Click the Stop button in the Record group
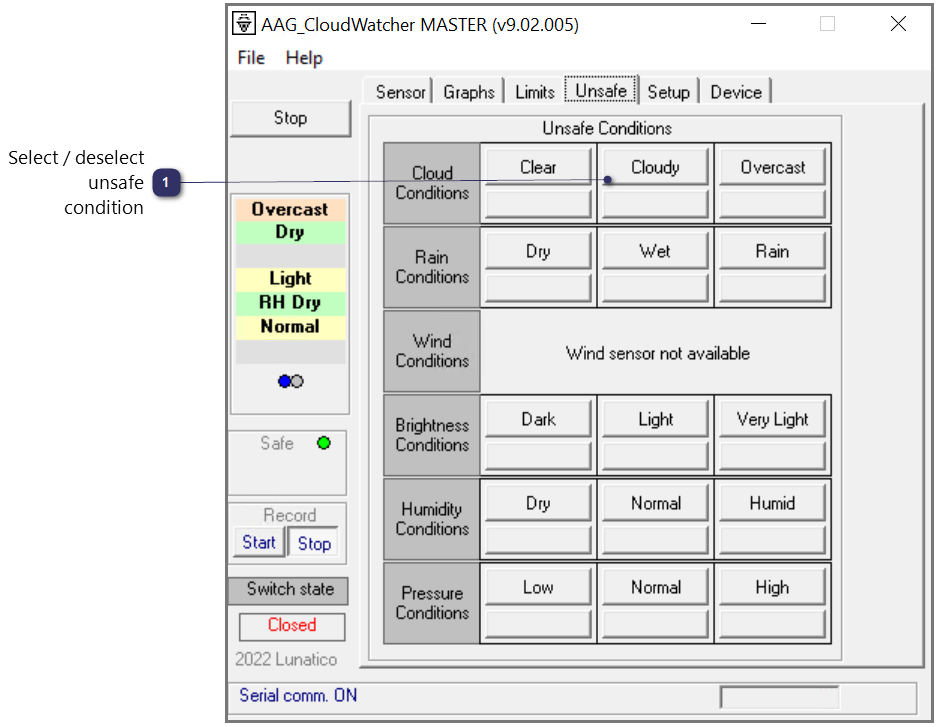This screenshot has height=727, width=937. click(314, 543)
